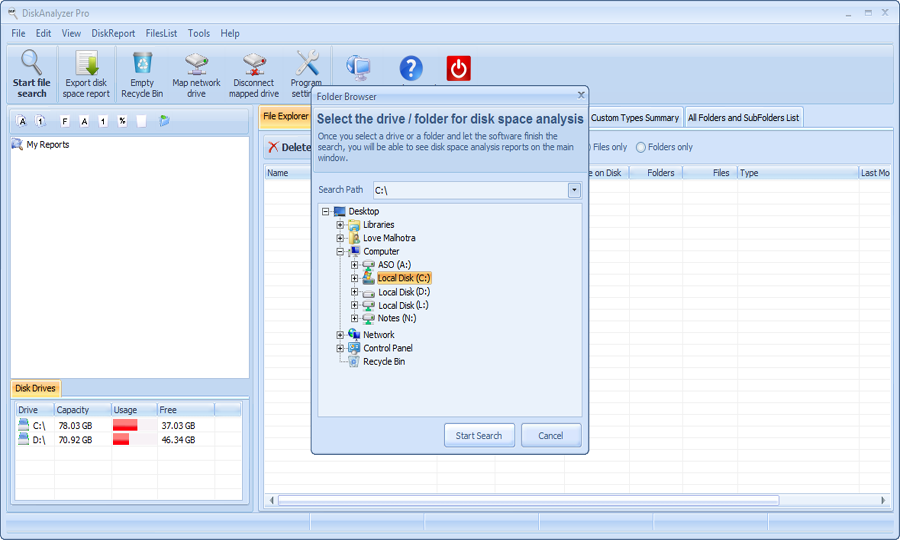Click the horizontal scrollbar in file list

528,500
